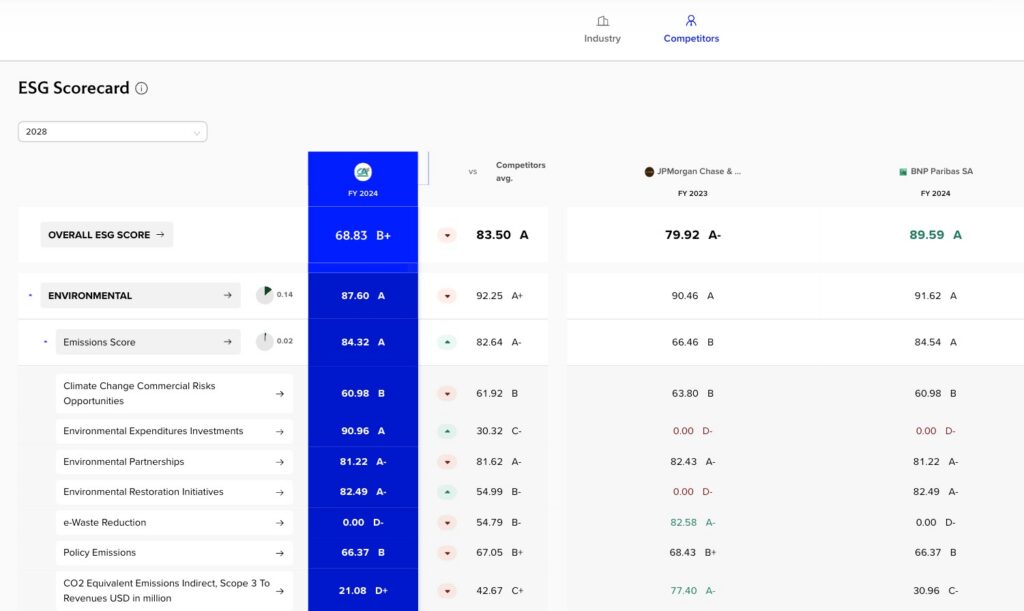Click the green up-trend indicator for Emissions Score

447,342
